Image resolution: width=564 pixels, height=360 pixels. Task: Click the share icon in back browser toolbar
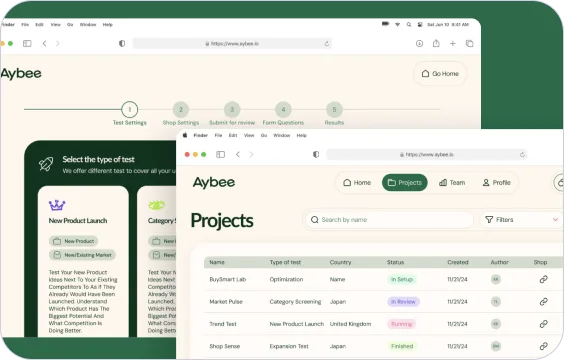pyautogui.click(x=436, y=43)
